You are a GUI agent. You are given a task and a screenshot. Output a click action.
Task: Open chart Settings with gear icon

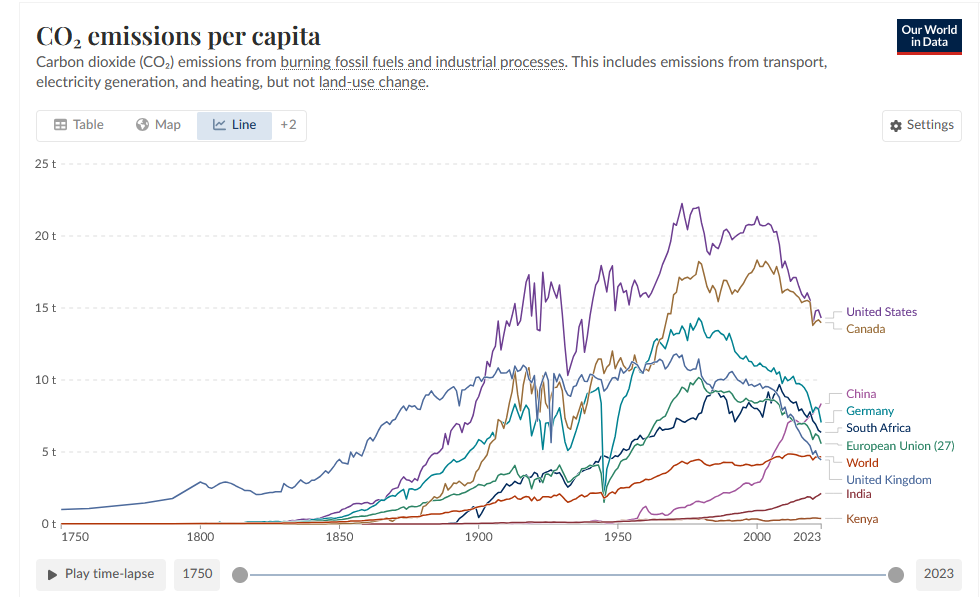tap(921, 125)
